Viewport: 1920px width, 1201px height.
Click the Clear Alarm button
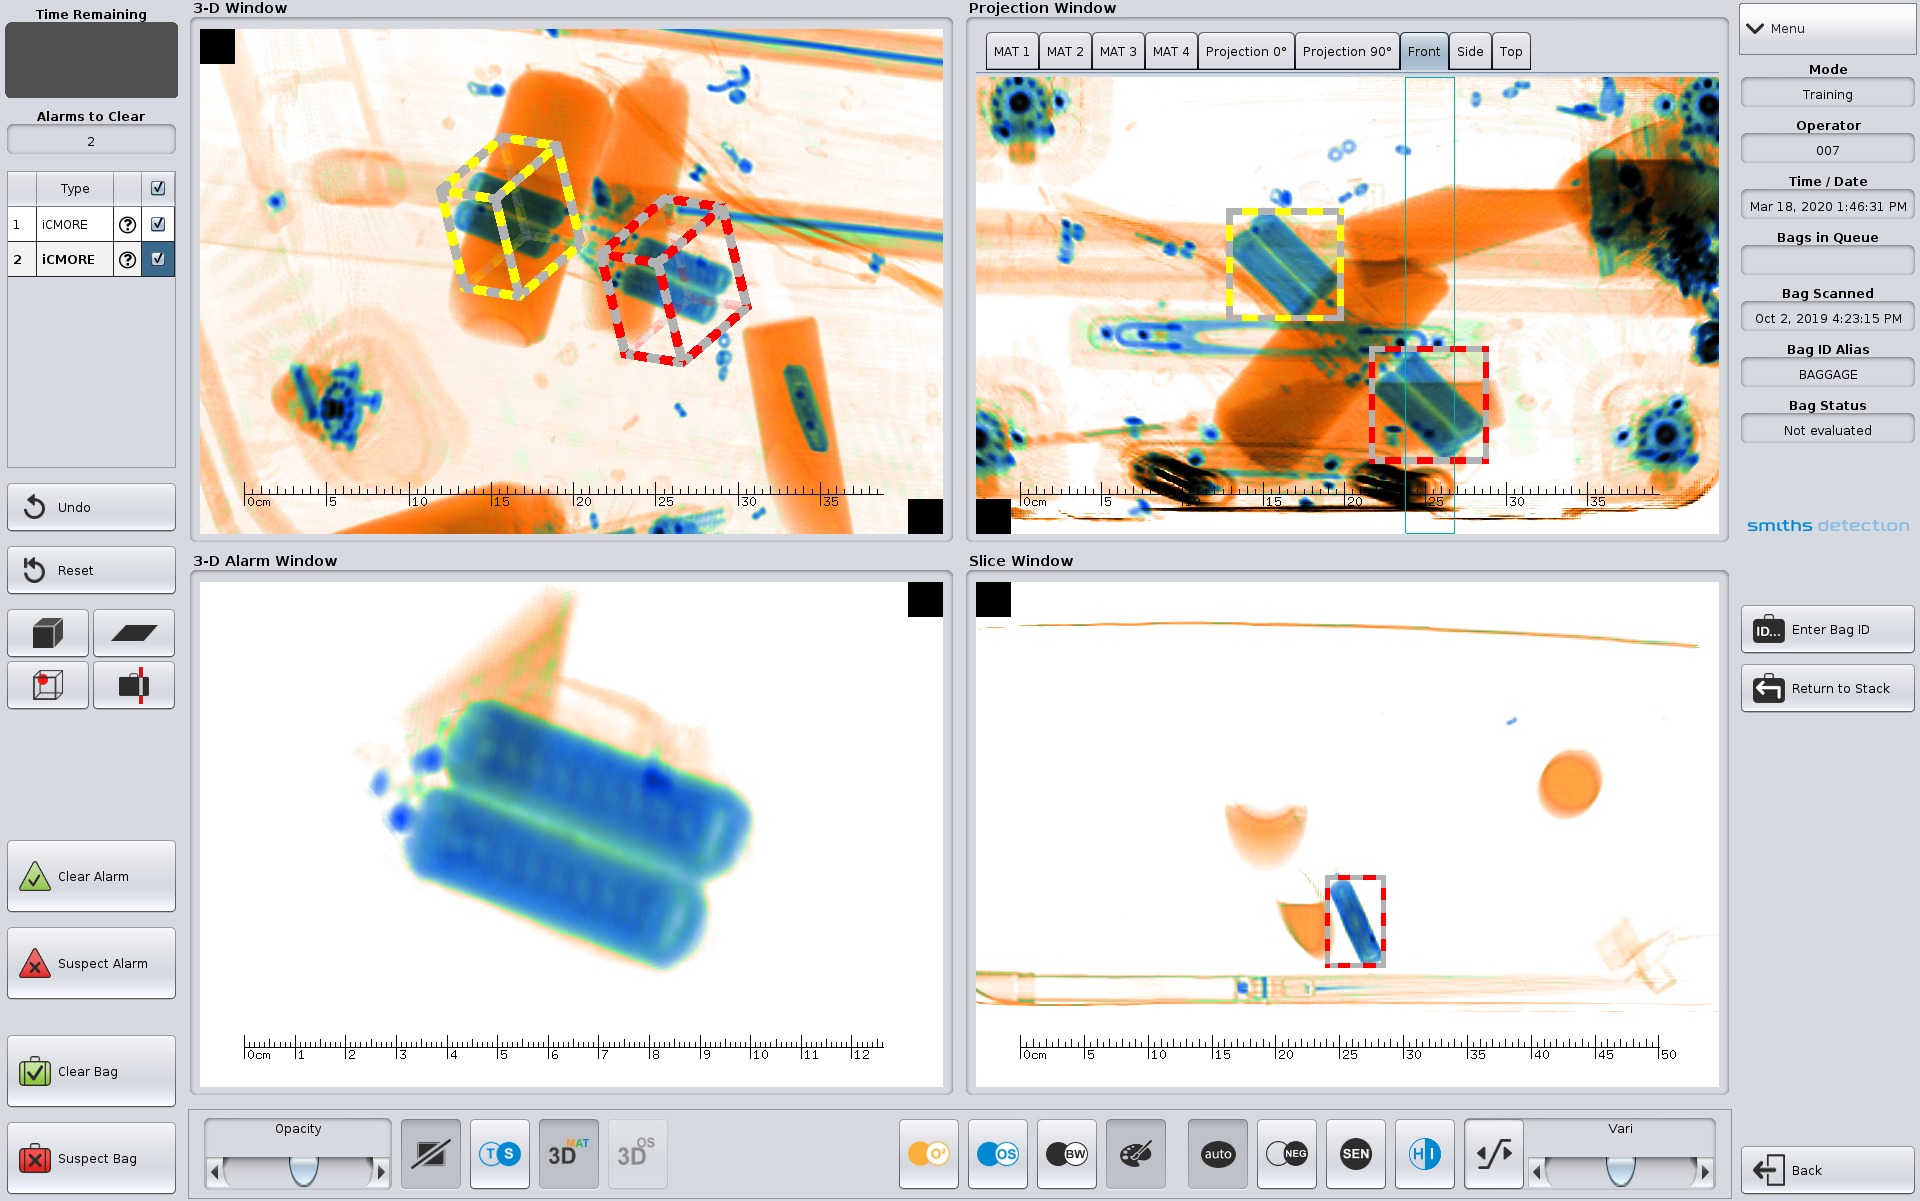91,876
